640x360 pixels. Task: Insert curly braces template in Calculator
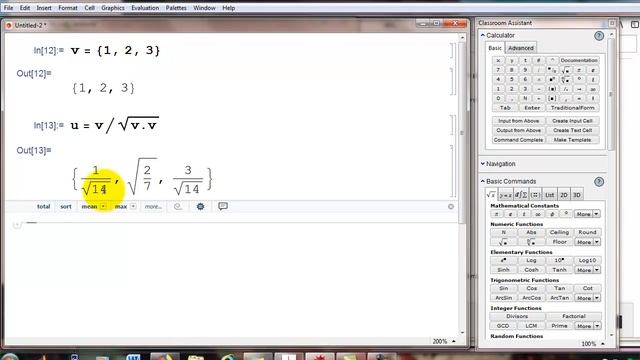(x=552, y=98)
